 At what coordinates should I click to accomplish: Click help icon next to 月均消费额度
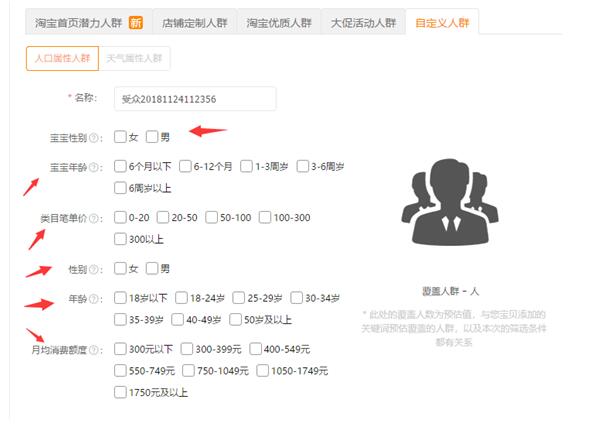(94, 350)
